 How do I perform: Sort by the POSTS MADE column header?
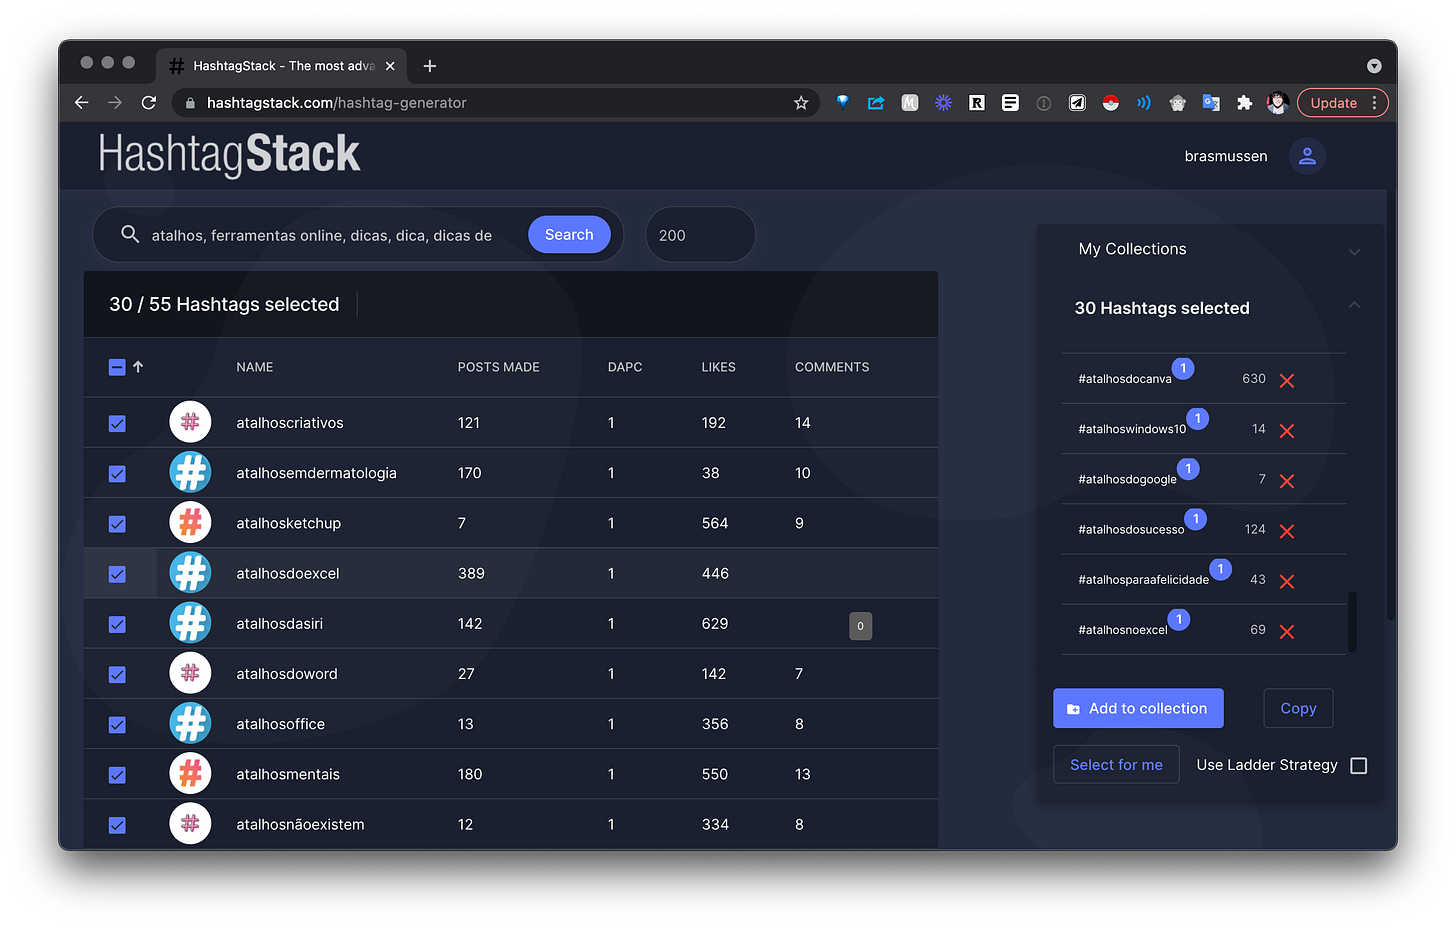498,367
